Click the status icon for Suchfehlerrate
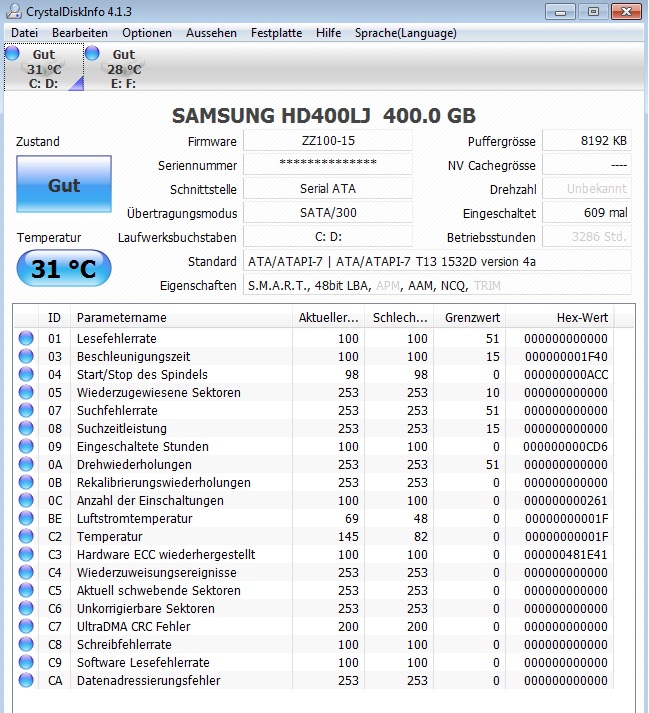The width and height of the screenshot is (649, 713). pos(26,410)
